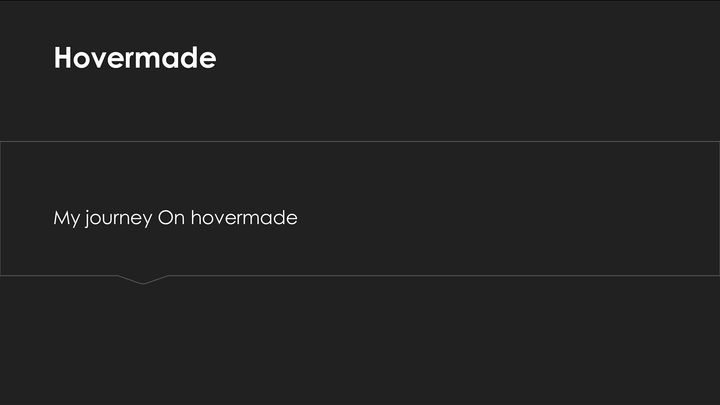Click the blank area between the title and the subtitle box
The width and height of the screenshot is (720, 405).
point(360,108)
